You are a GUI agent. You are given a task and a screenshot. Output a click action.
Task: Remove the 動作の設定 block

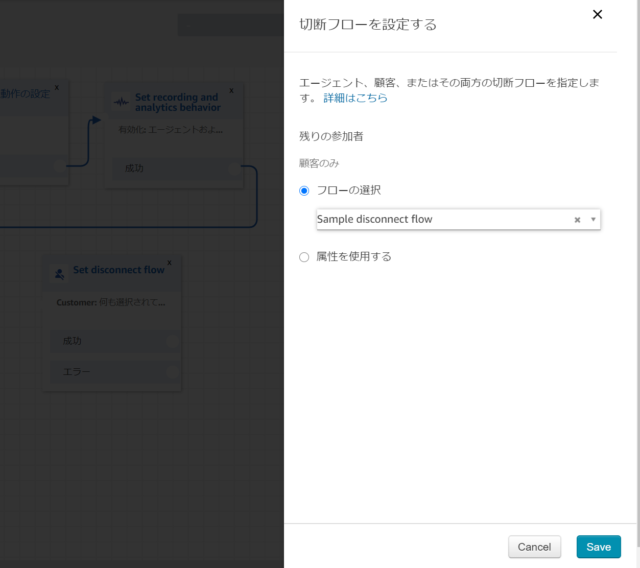[x=57, y=87]
